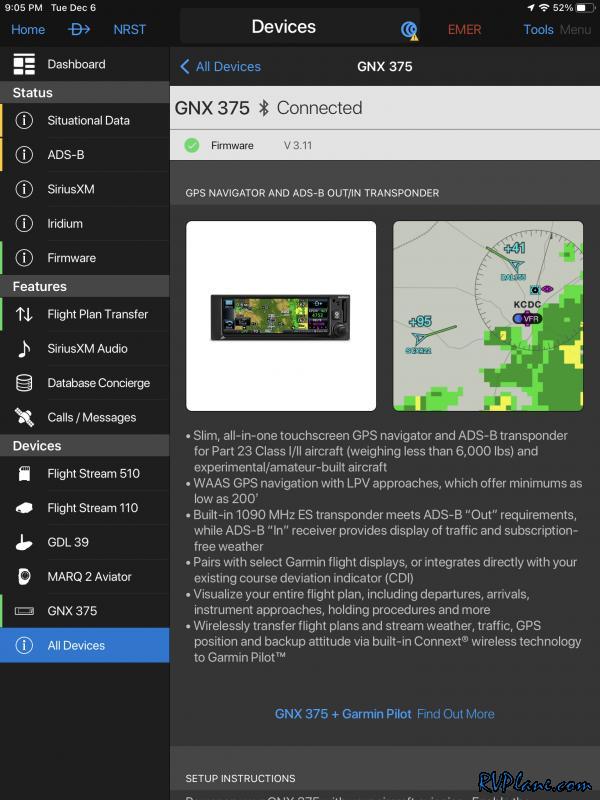Tap the SETUP INSTRUCTIONS heading

240,779
